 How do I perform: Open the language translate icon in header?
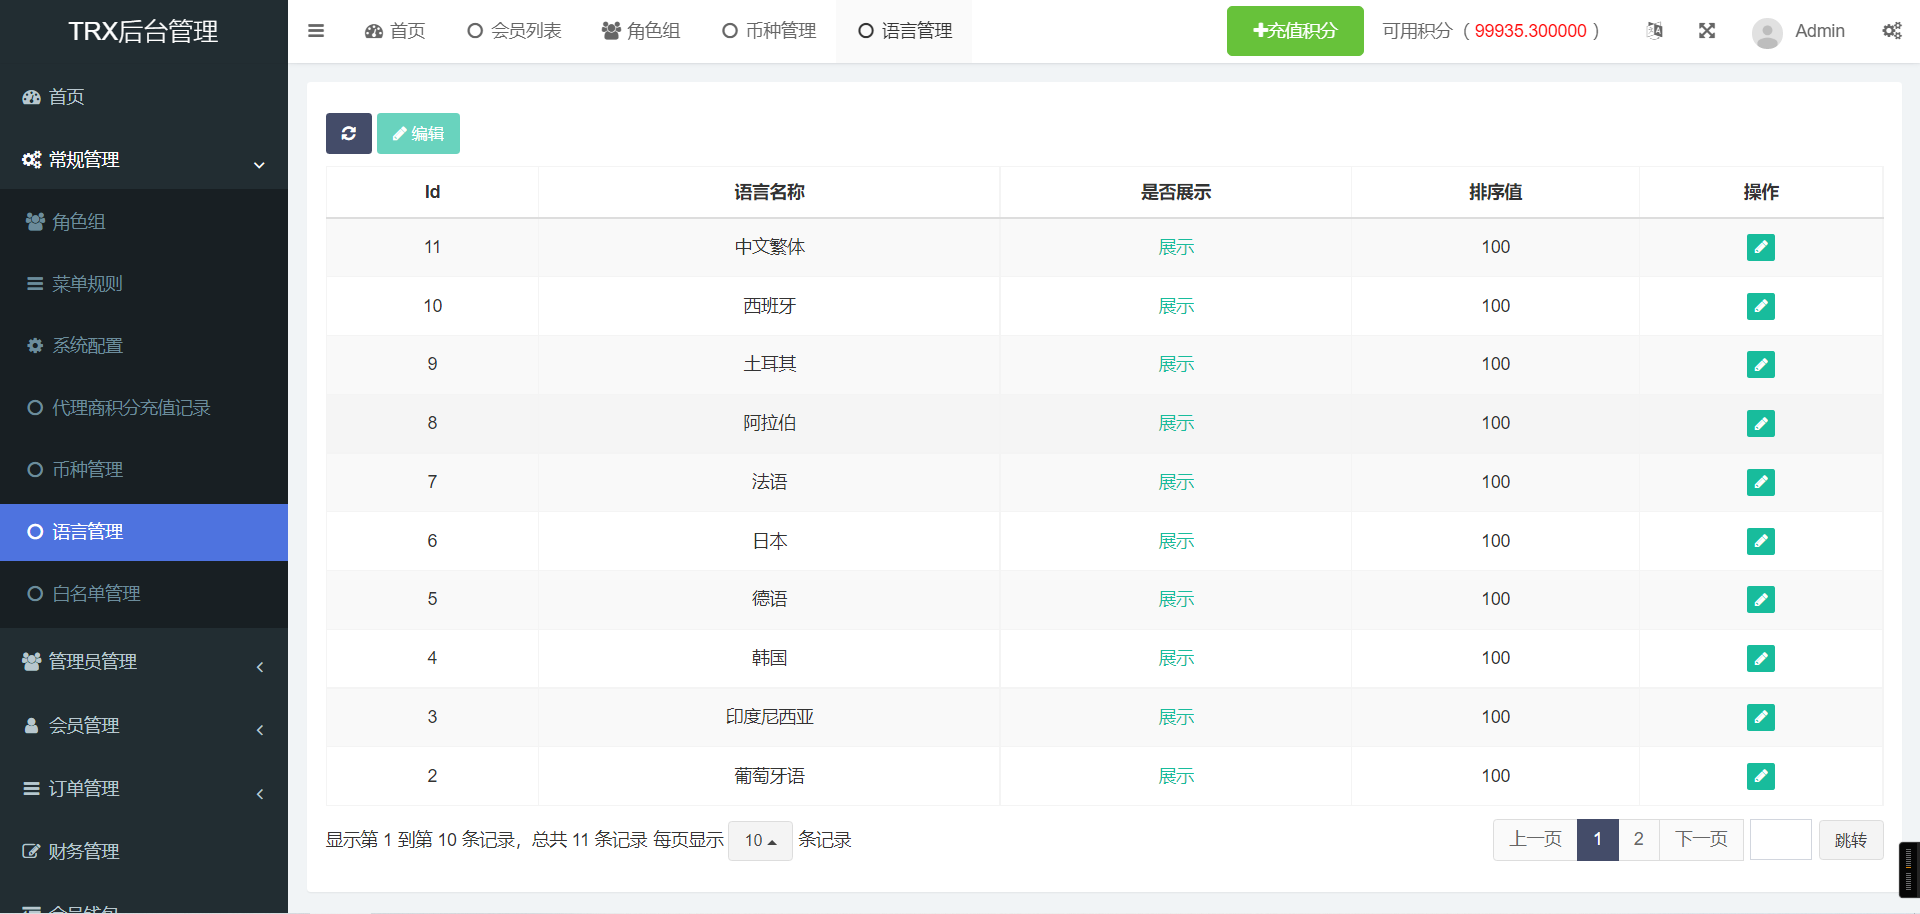[1655, 31]
